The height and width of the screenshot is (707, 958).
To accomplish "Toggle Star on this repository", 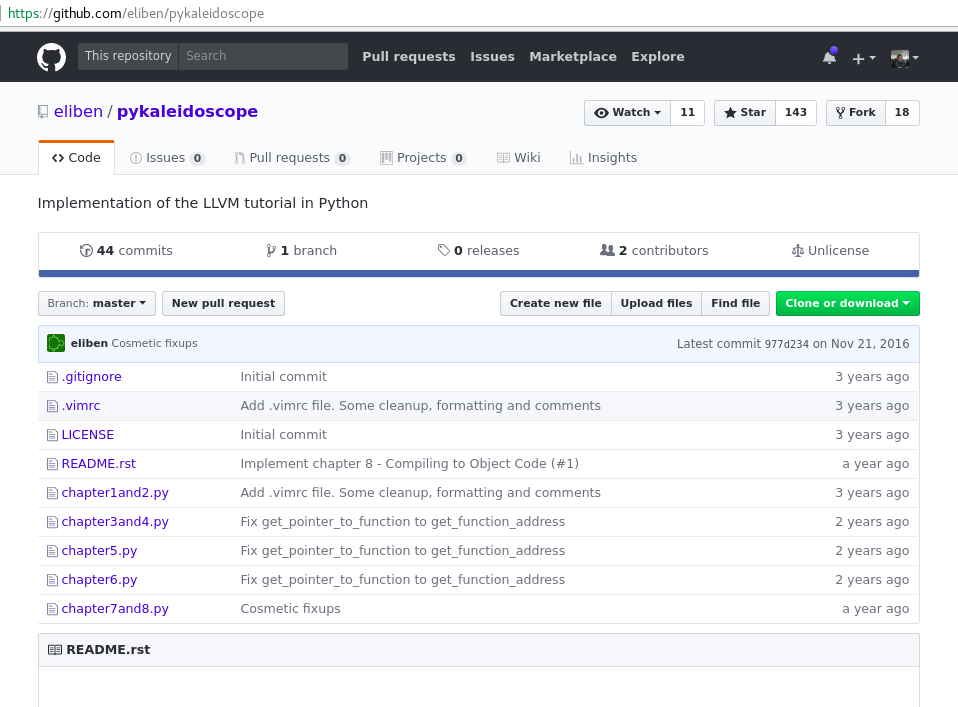I will 745,112.
